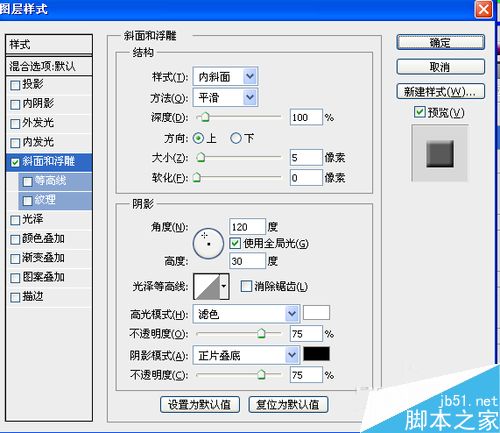Click the 深度 depth slider handle
500x433 pixels.
(205, 117)
